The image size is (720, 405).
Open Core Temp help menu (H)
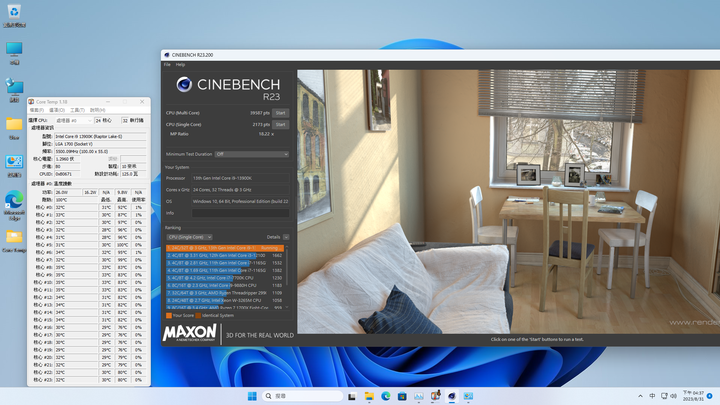97,110
